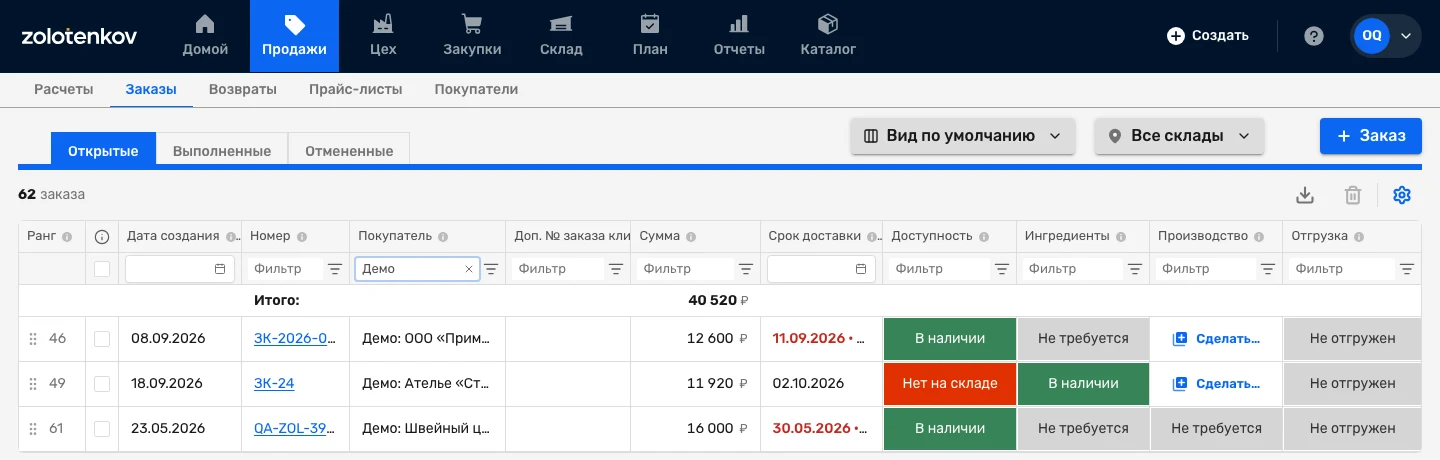The width and height of the screenshot is (1440, 460).
Task: Open filter menu for Ингредиенты column
Action: tap(1135, 269)
